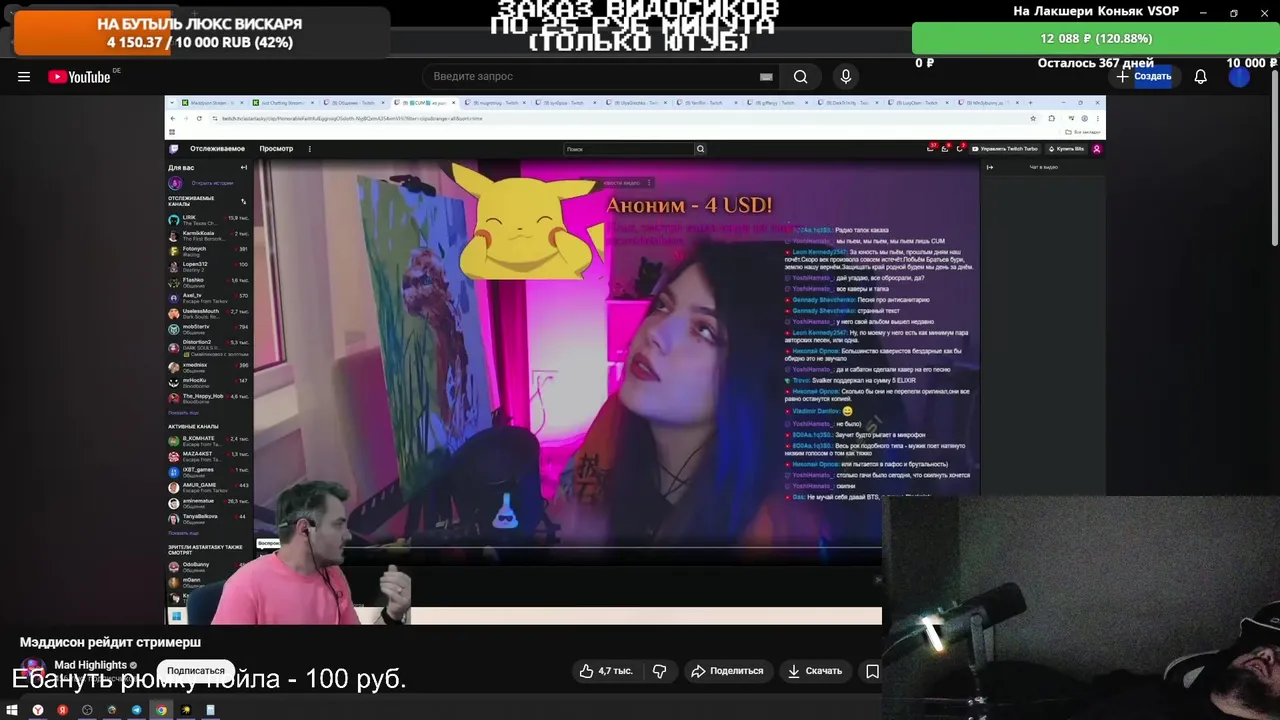Go to the YouTube home logo
Viewport: 1280px width, 720px height.
pyautogui.click(x=79, y=77)
